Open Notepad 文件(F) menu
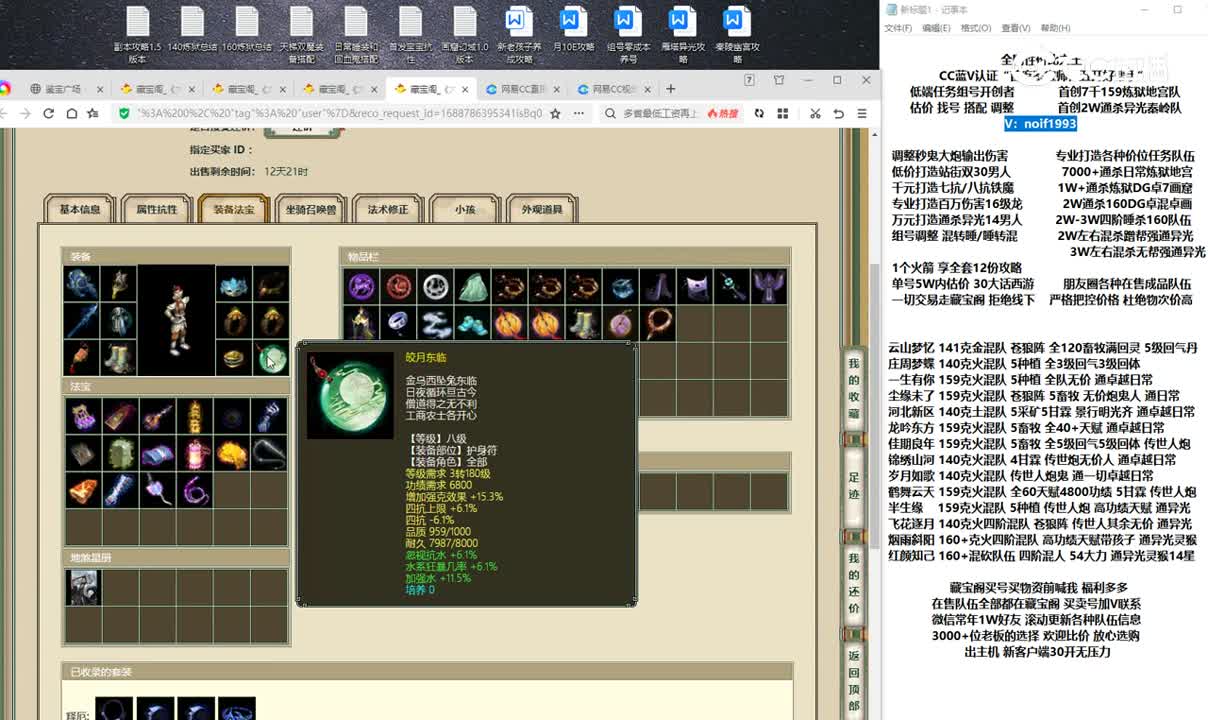The image size is (1208, 720). (897, 28)
